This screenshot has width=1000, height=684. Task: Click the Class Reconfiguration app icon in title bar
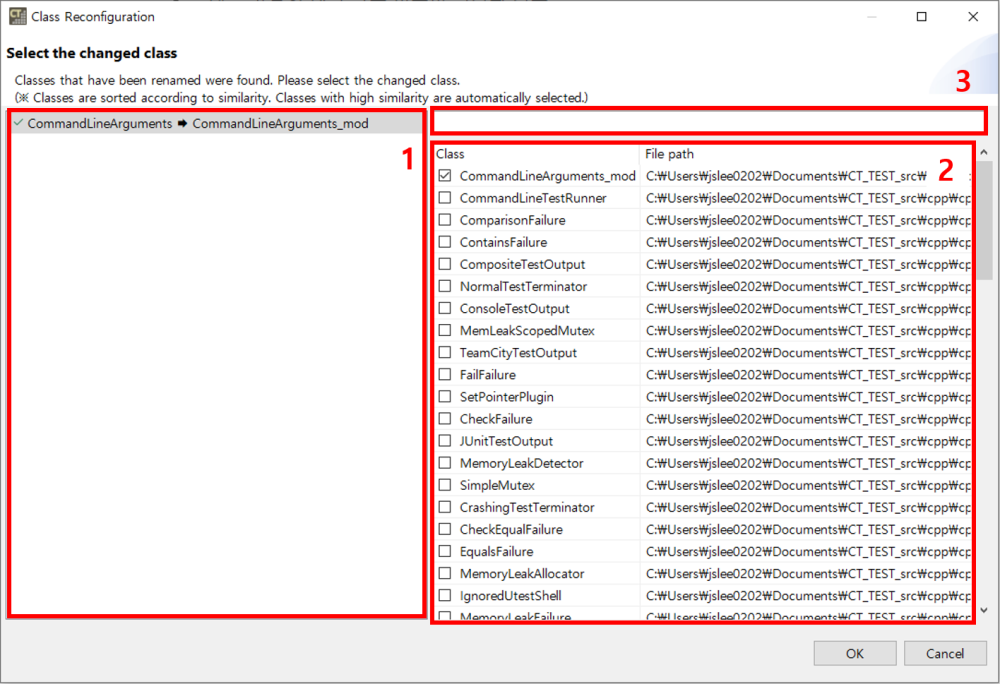click(17, 16)
